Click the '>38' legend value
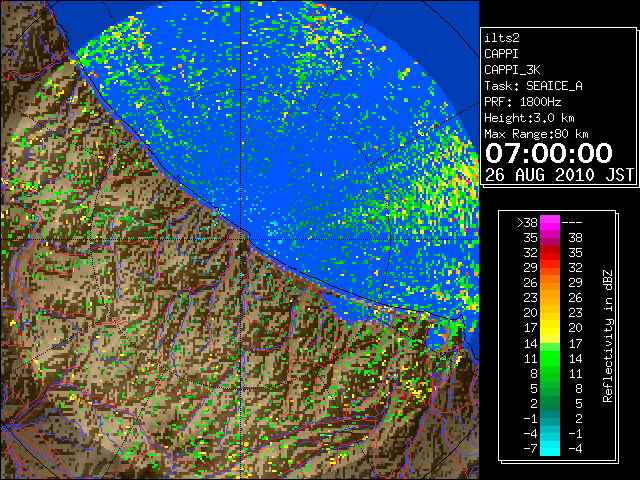Viewport: 640px width, 480px height. [x=527, y=222]
